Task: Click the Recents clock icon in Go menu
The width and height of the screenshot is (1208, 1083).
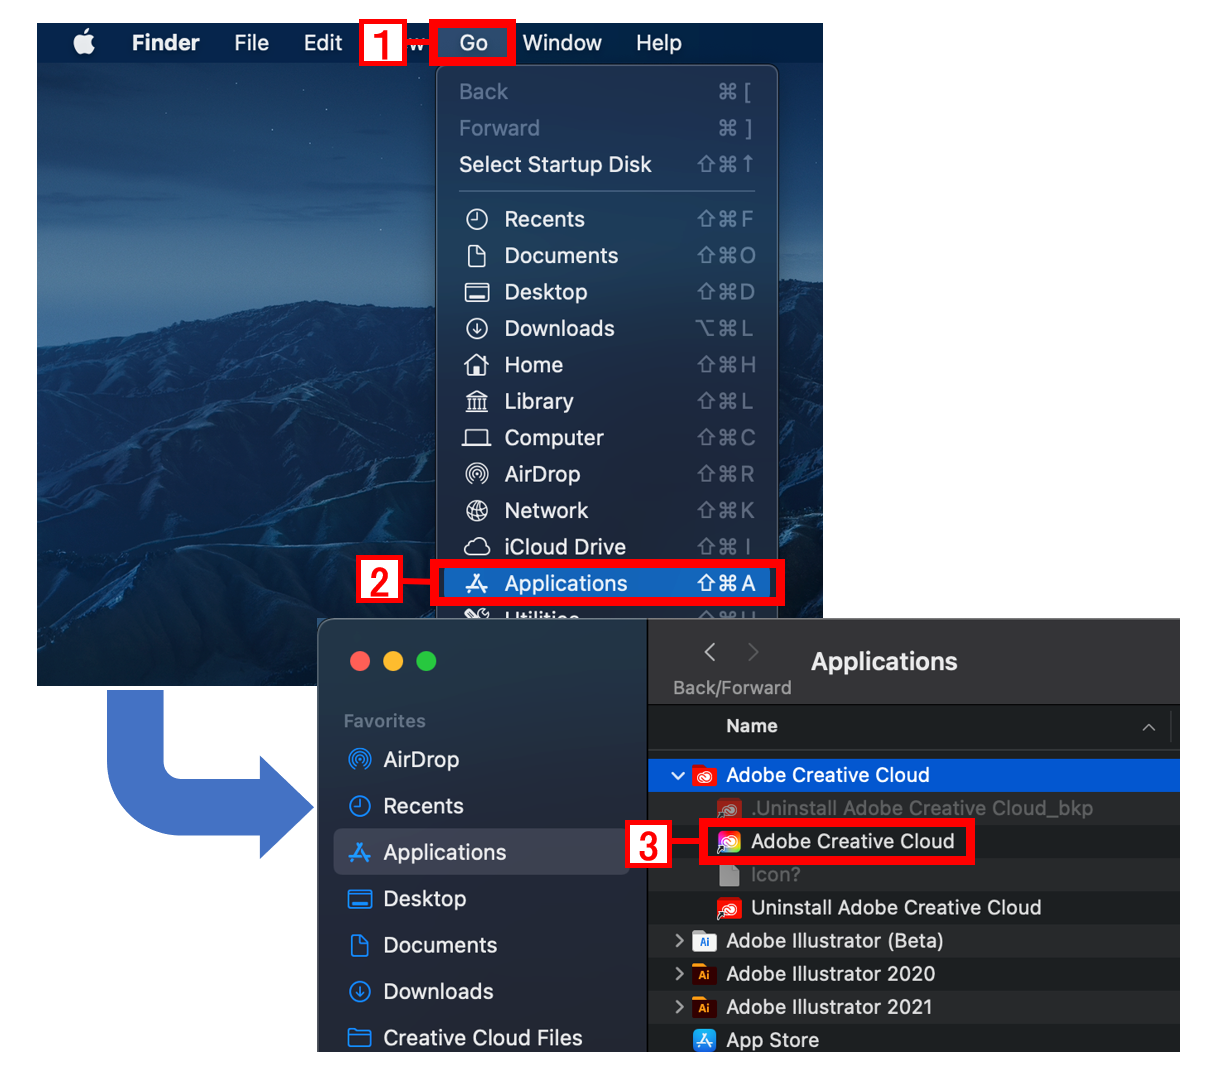Action: [477, 219]
